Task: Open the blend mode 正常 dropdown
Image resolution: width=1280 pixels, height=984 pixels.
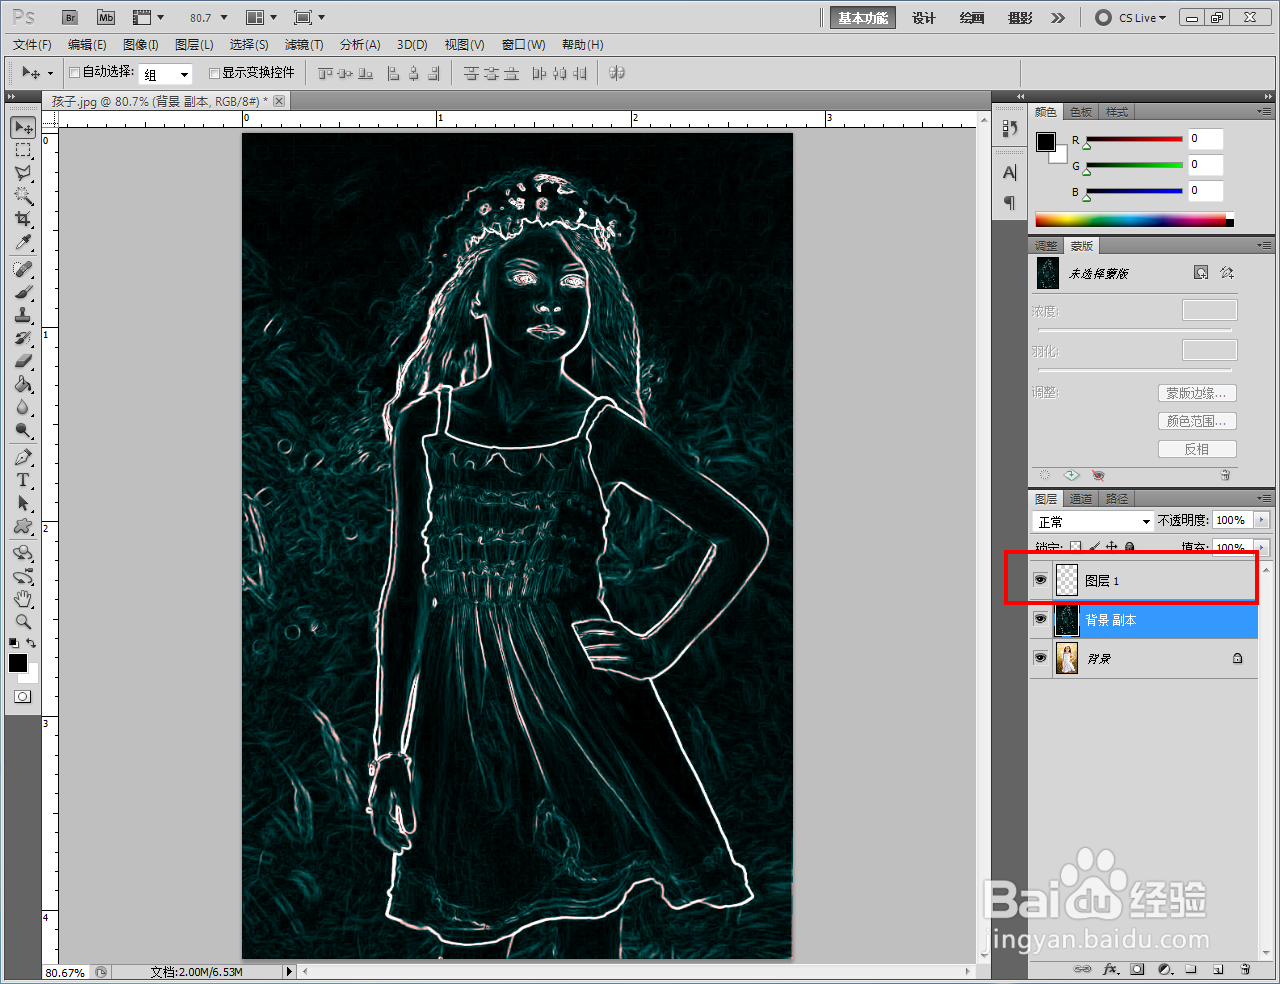Action: (x=1093, y=521)
